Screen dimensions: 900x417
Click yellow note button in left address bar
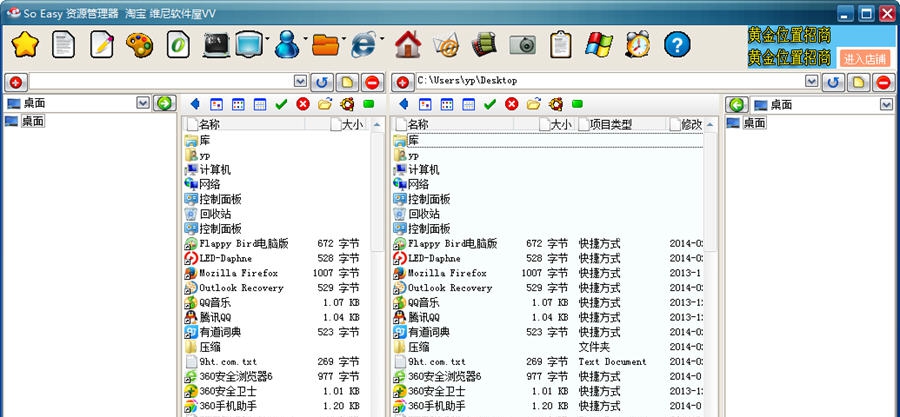pos(347,83)
